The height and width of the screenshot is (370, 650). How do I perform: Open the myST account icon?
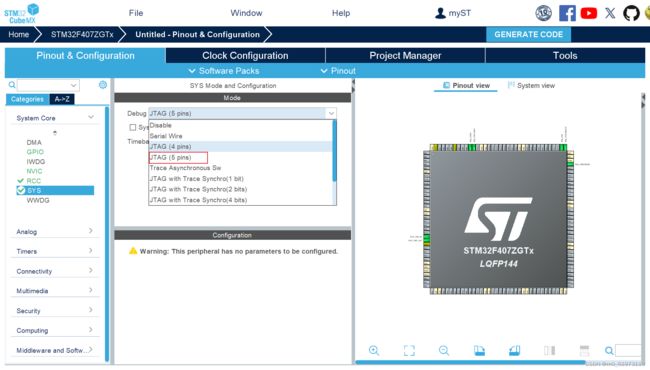440,13
